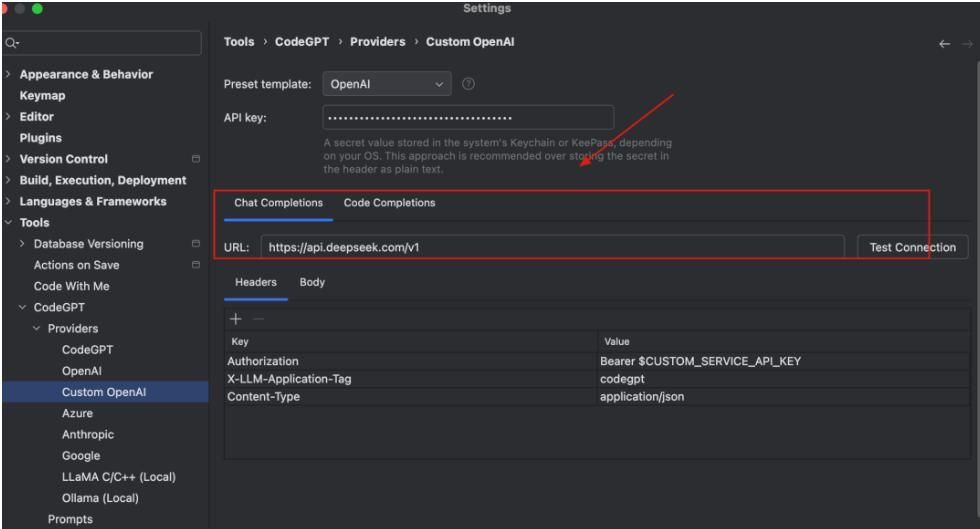This screenshot has height=529, width=980.
Task: Click the add header plus icon
Action: (x=236, y=318)
